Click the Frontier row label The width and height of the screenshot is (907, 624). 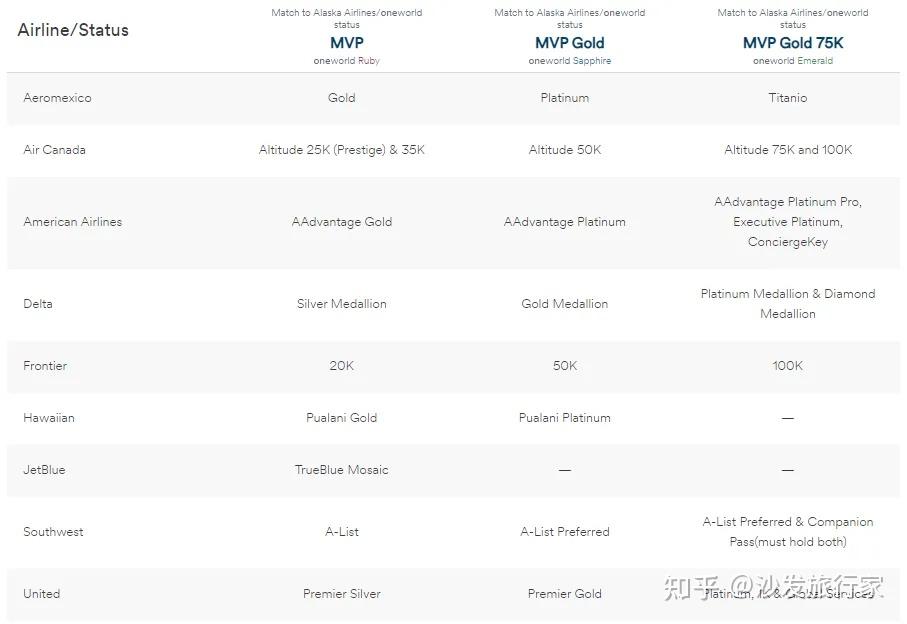tap(45, 366)
